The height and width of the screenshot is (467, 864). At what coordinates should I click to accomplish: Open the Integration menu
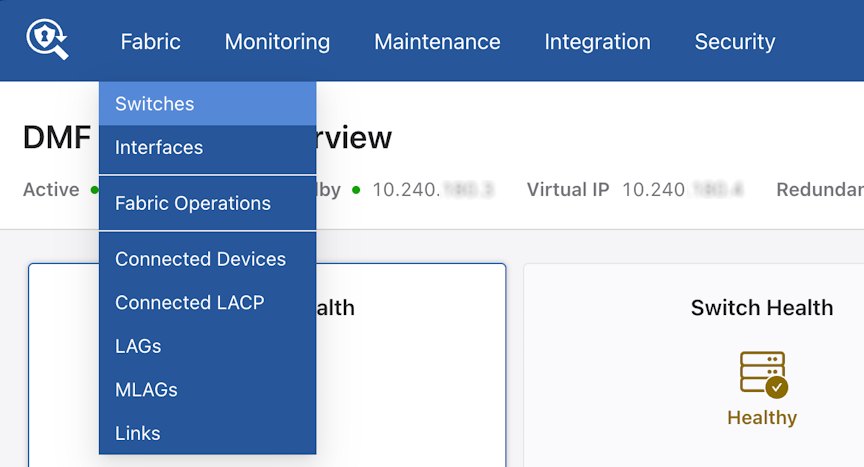click(597, 42)
